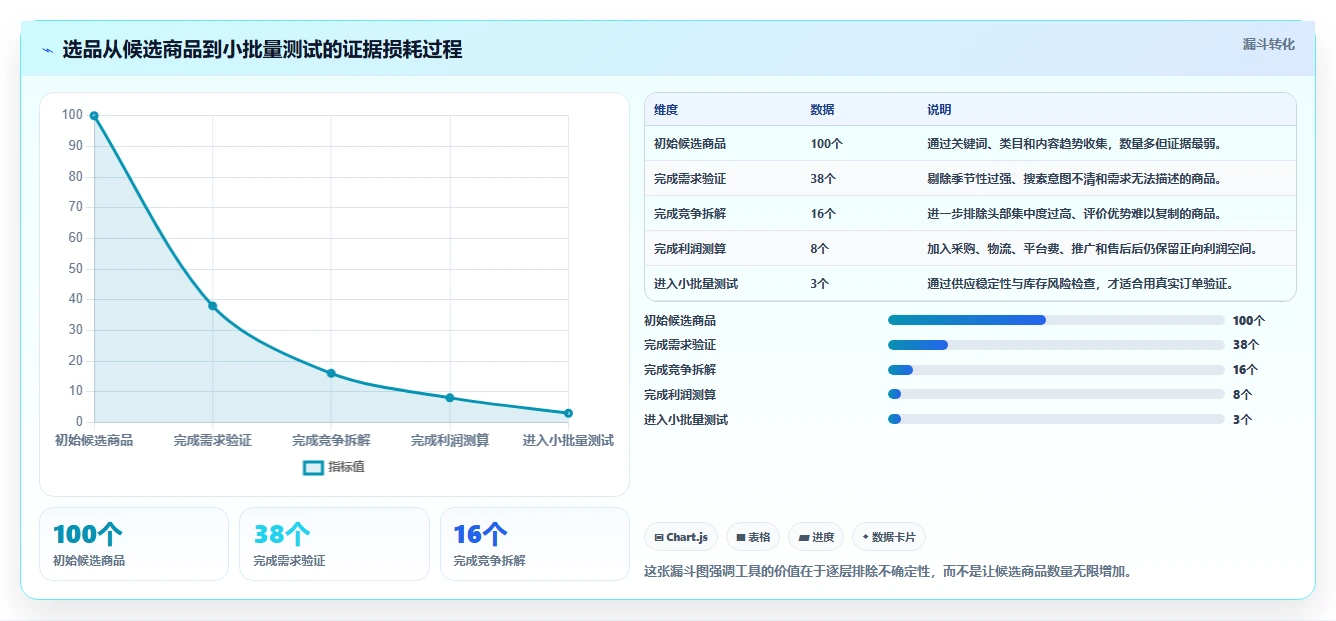Click the chart data point at 初始候选商品
Image resolution: width=1336 pixels, height=621 pixels.
pyautogui.click(x=94, y=116)
